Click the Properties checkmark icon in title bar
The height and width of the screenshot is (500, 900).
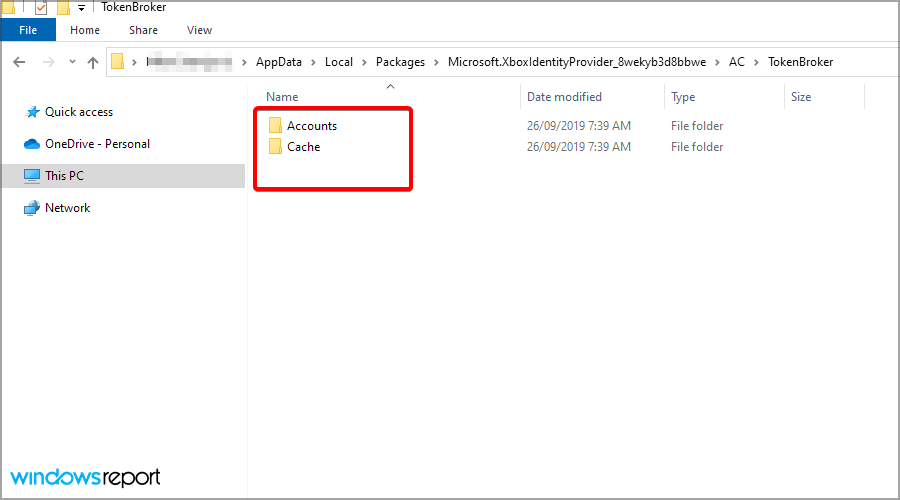[x=41, y=7]
